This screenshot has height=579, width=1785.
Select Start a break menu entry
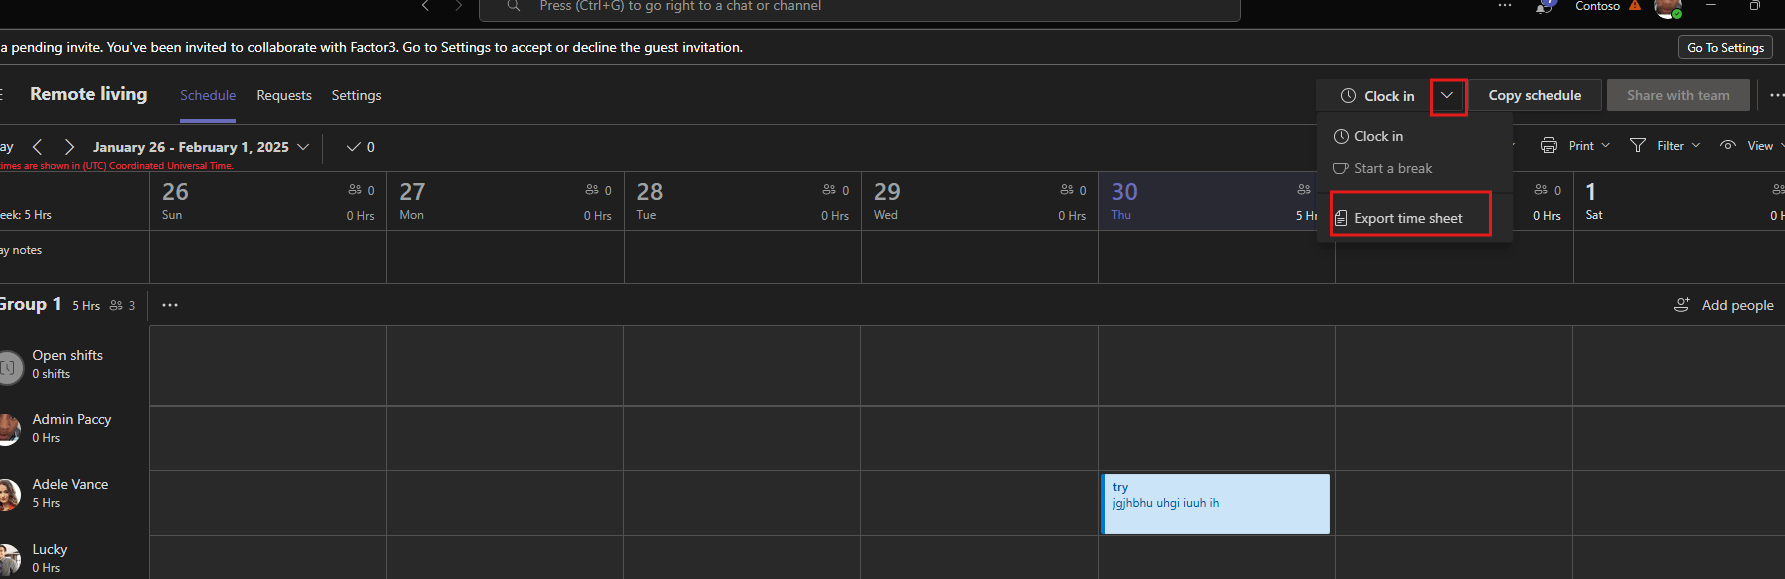point(1392,168)
